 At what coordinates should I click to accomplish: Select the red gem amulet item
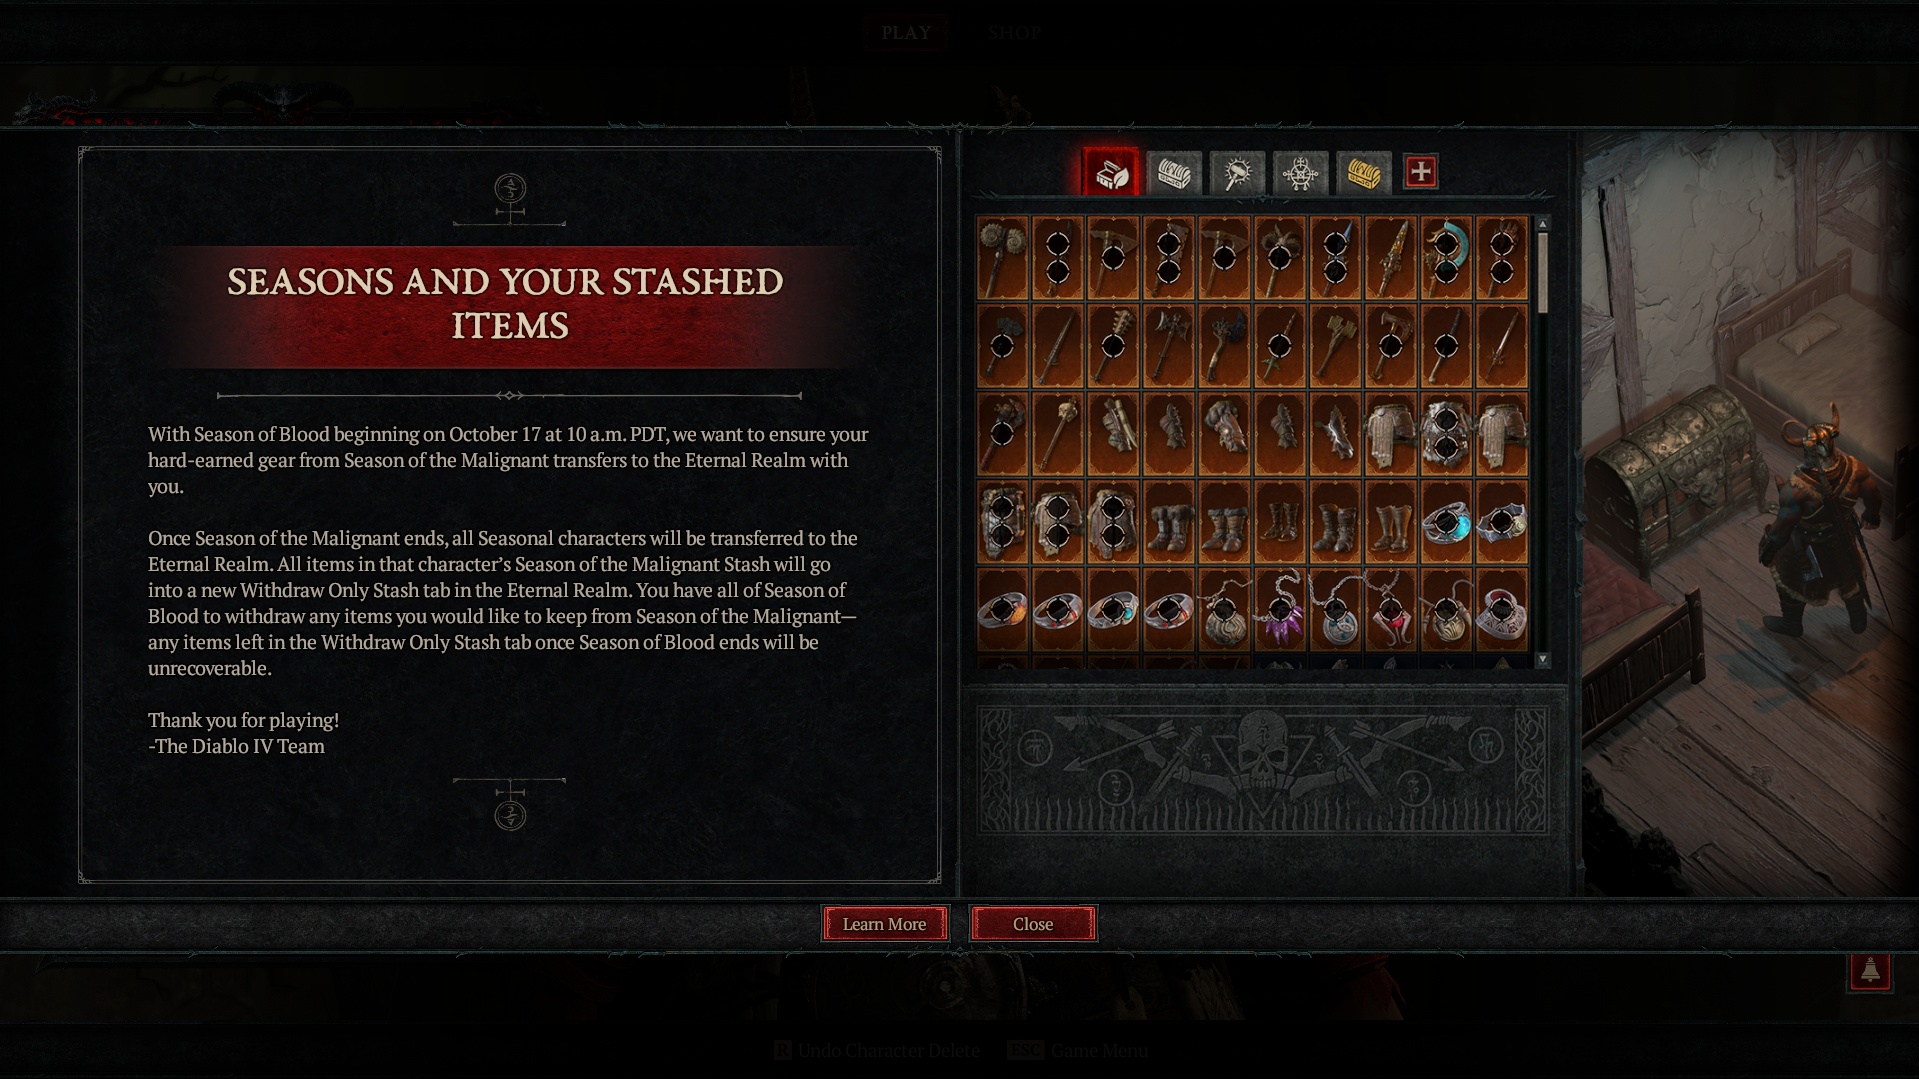[1391, 610]
